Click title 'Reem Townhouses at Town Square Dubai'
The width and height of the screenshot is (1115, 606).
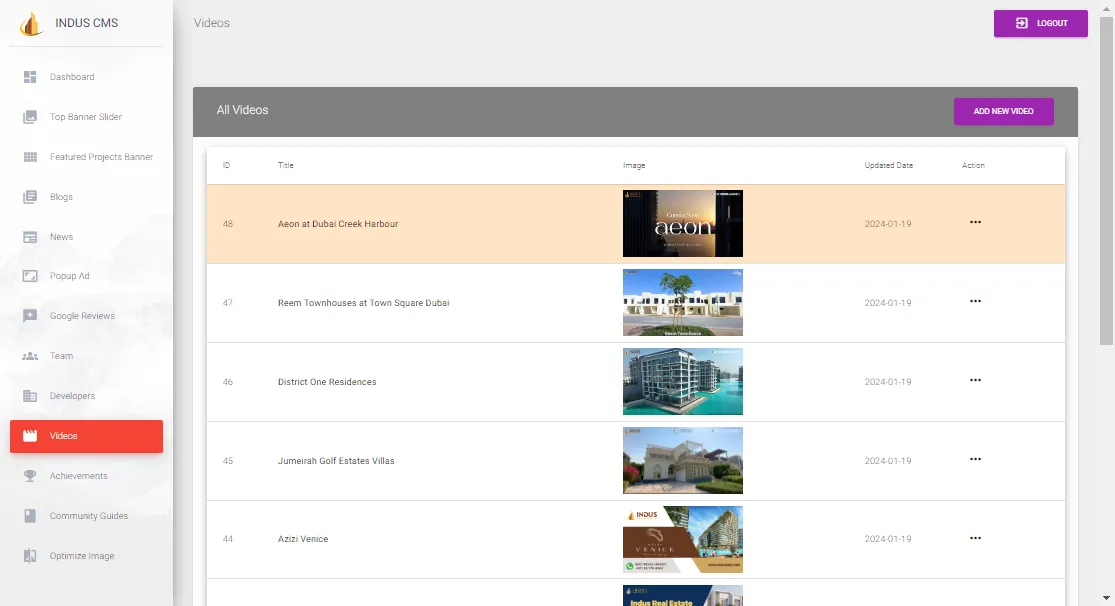pyautogui.click(x=363, y=302)
